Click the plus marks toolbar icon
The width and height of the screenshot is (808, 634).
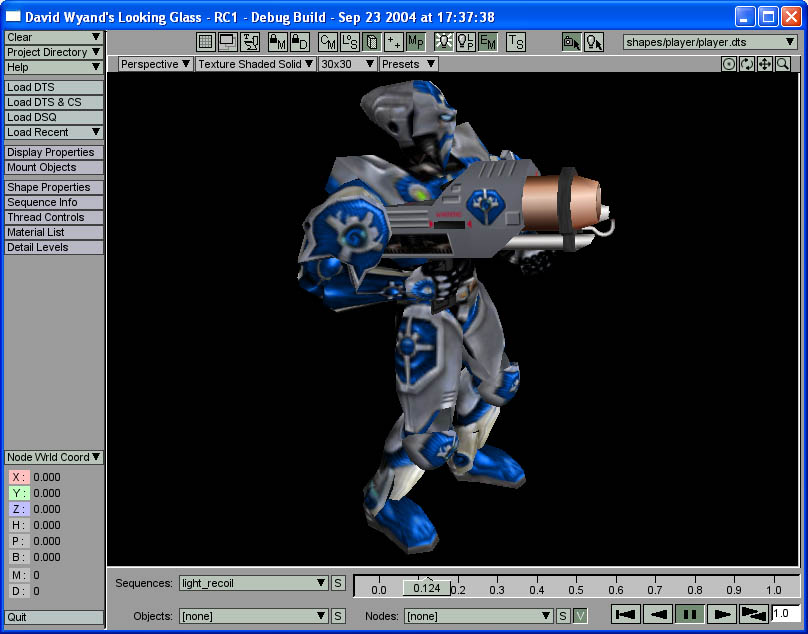click(x=394, y=42)
